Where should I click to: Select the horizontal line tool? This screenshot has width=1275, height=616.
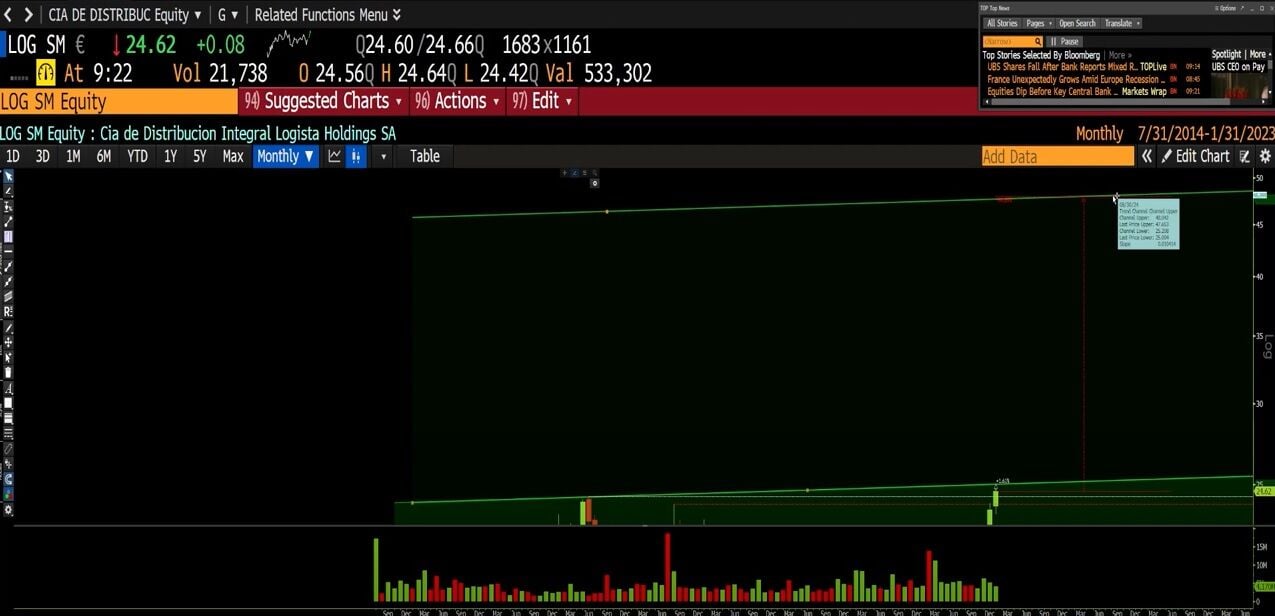click(8, 251)
